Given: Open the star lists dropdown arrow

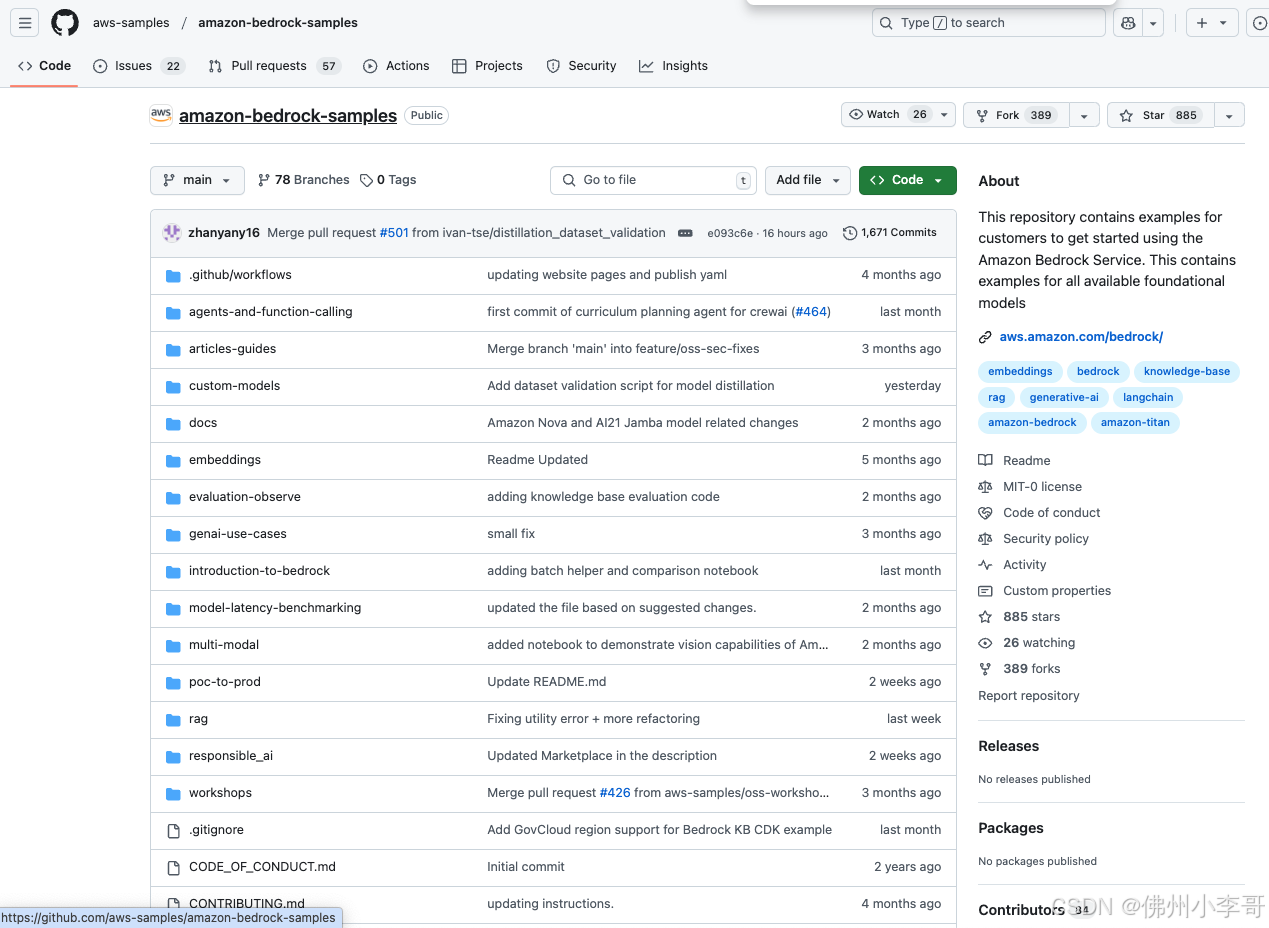Looking at the screenshot, I should (1229, 116).
